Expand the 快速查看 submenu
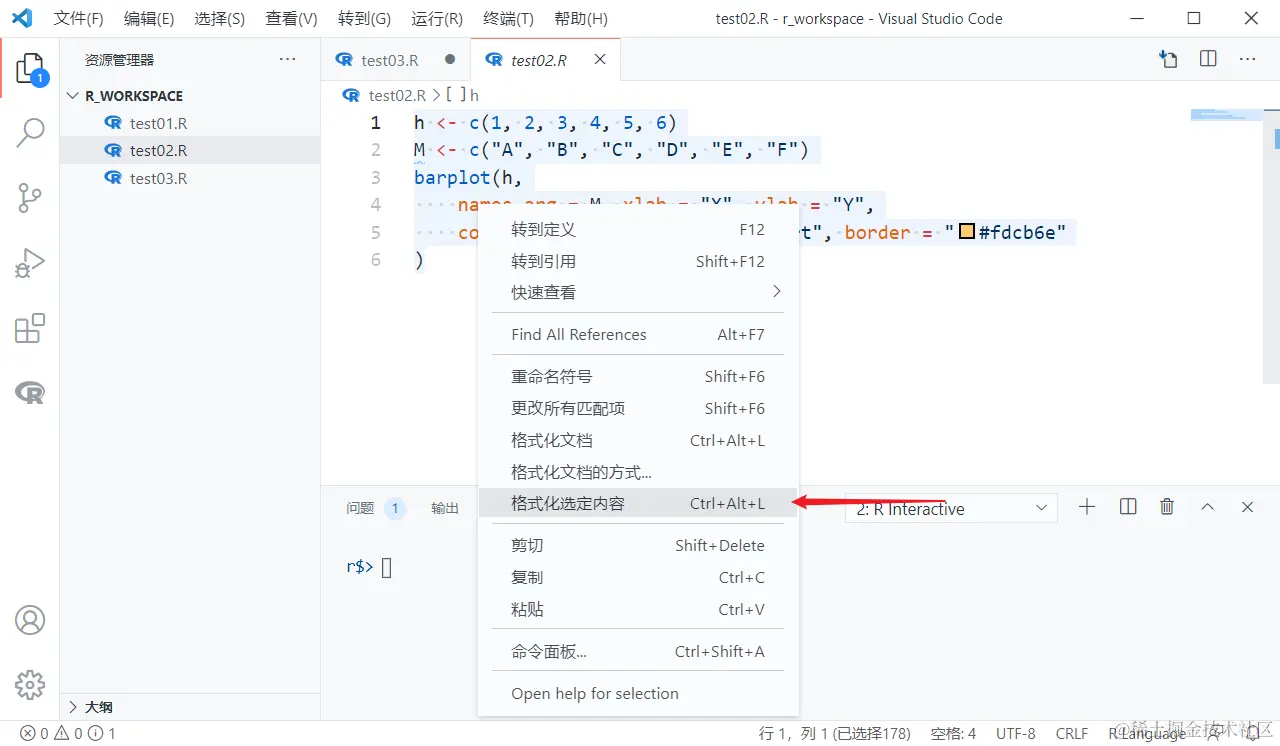The height and width of the screenshot is (746, 1280). (638, 292)
